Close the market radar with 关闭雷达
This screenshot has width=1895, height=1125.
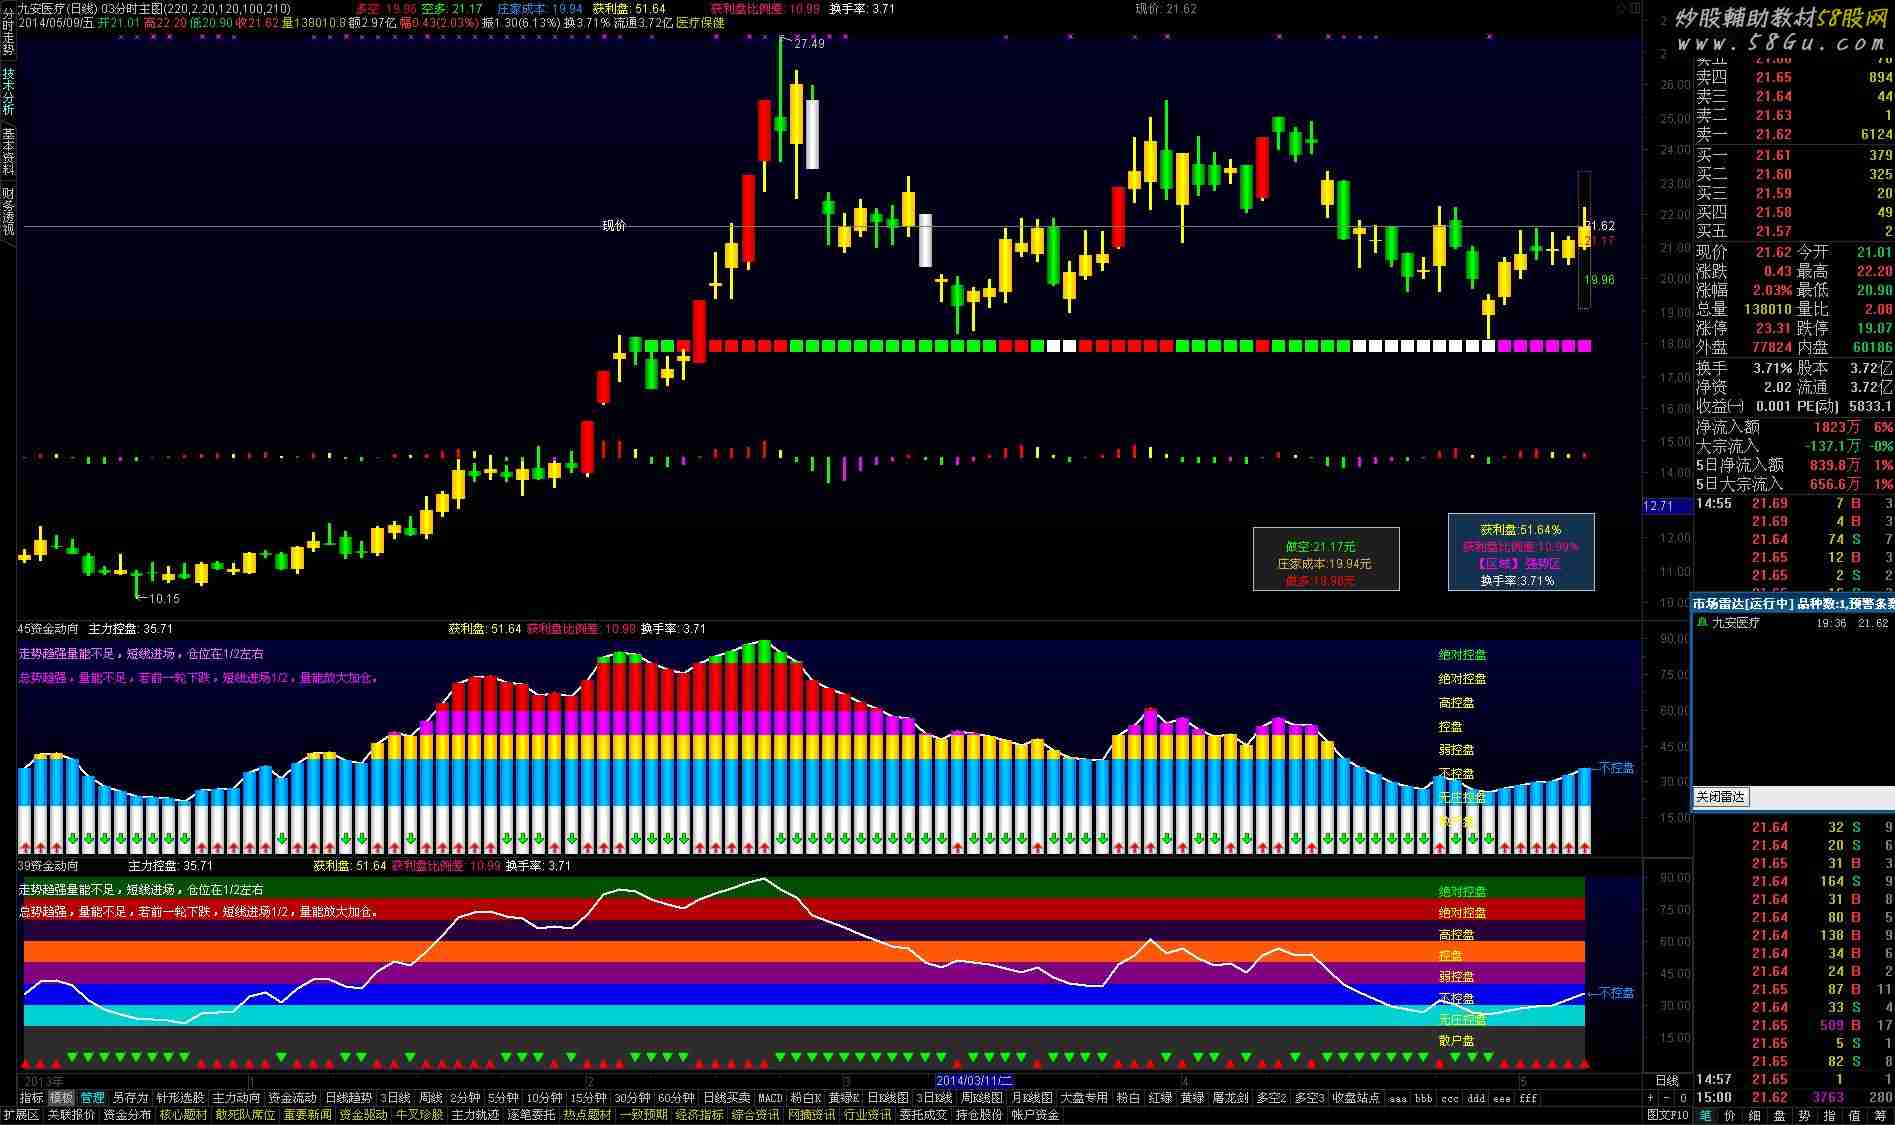tap(1720, 797)
